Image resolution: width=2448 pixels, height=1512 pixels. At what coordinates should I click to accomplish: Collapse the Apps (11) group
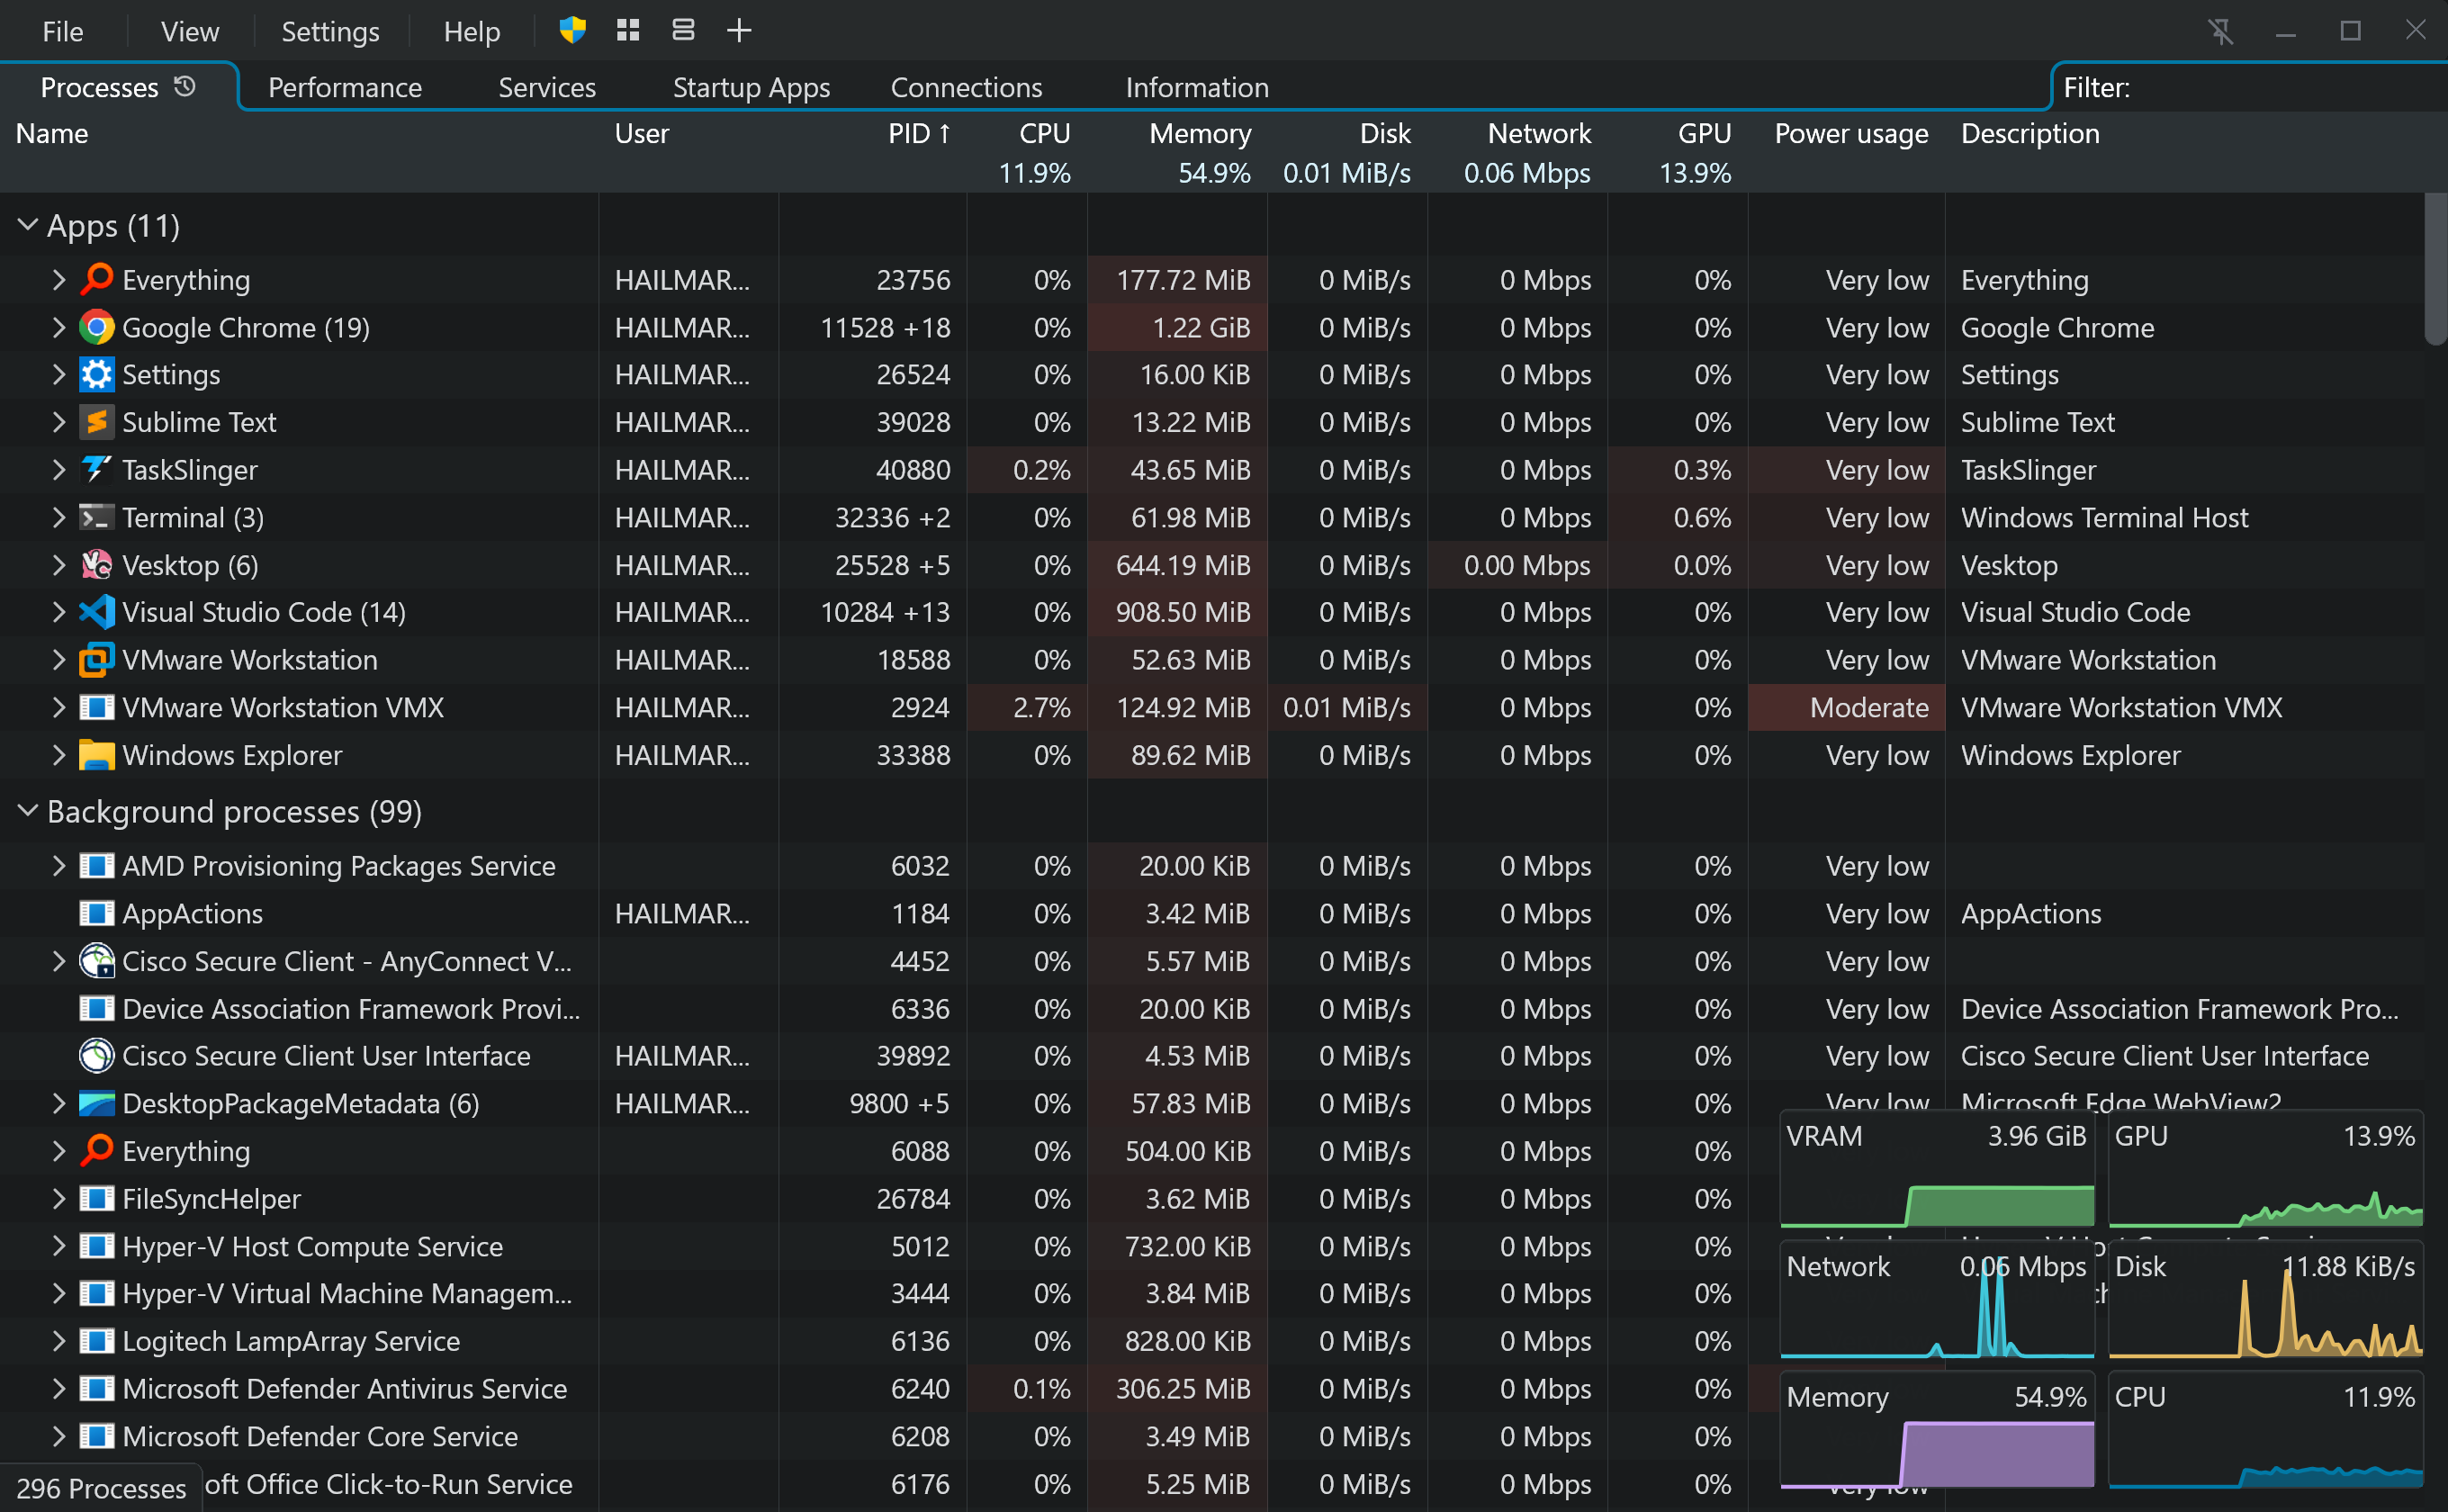(28, 225)
